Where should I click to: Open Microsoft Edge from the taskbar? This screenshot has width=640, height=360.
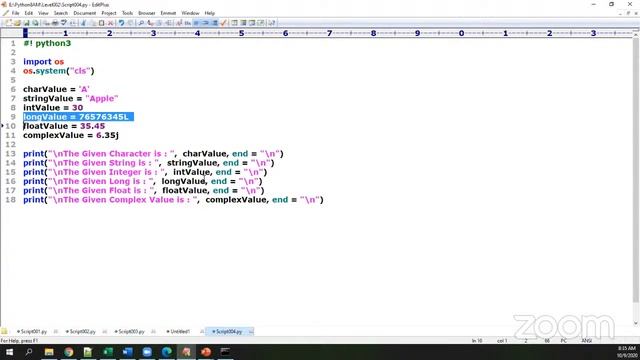(167, 351)
